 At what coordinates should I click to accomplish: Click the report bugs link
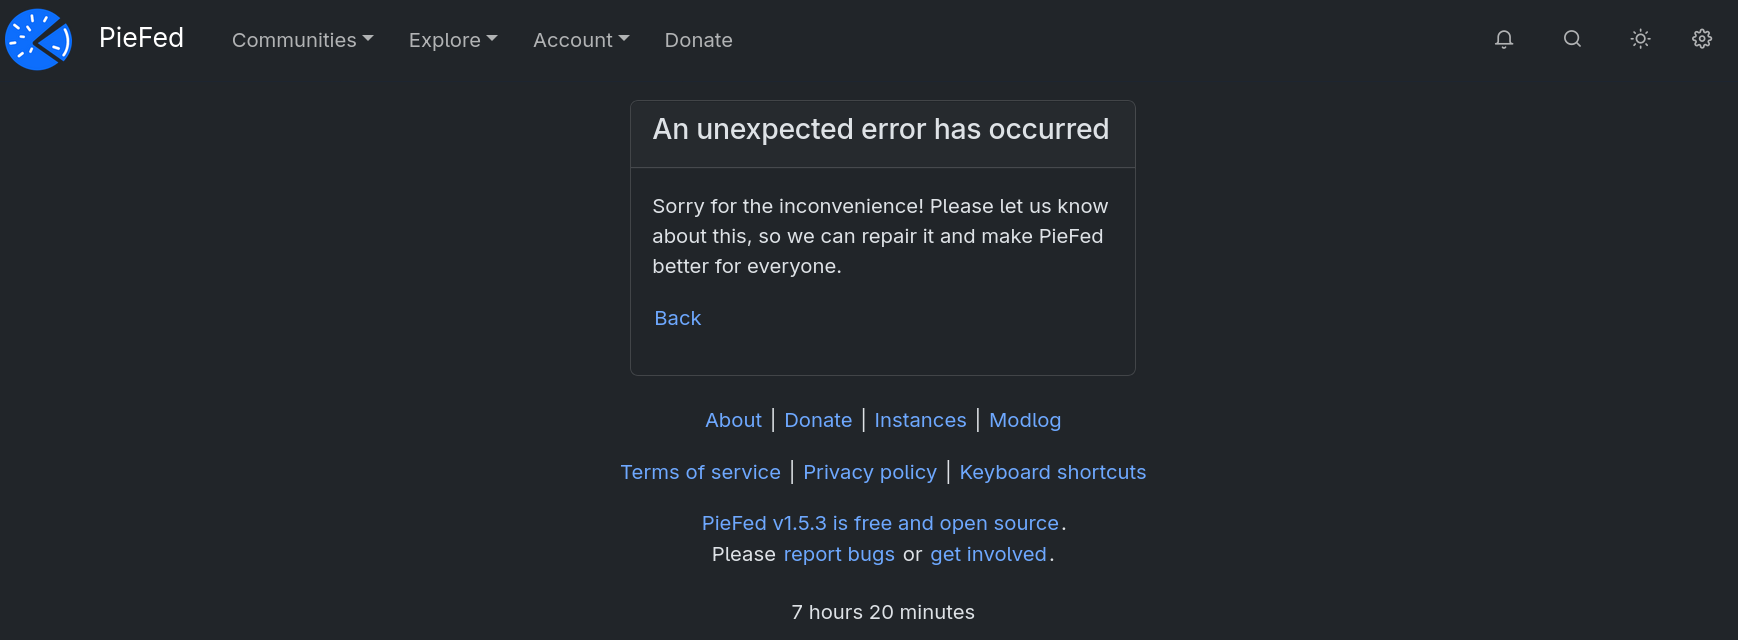pos(839,554)
